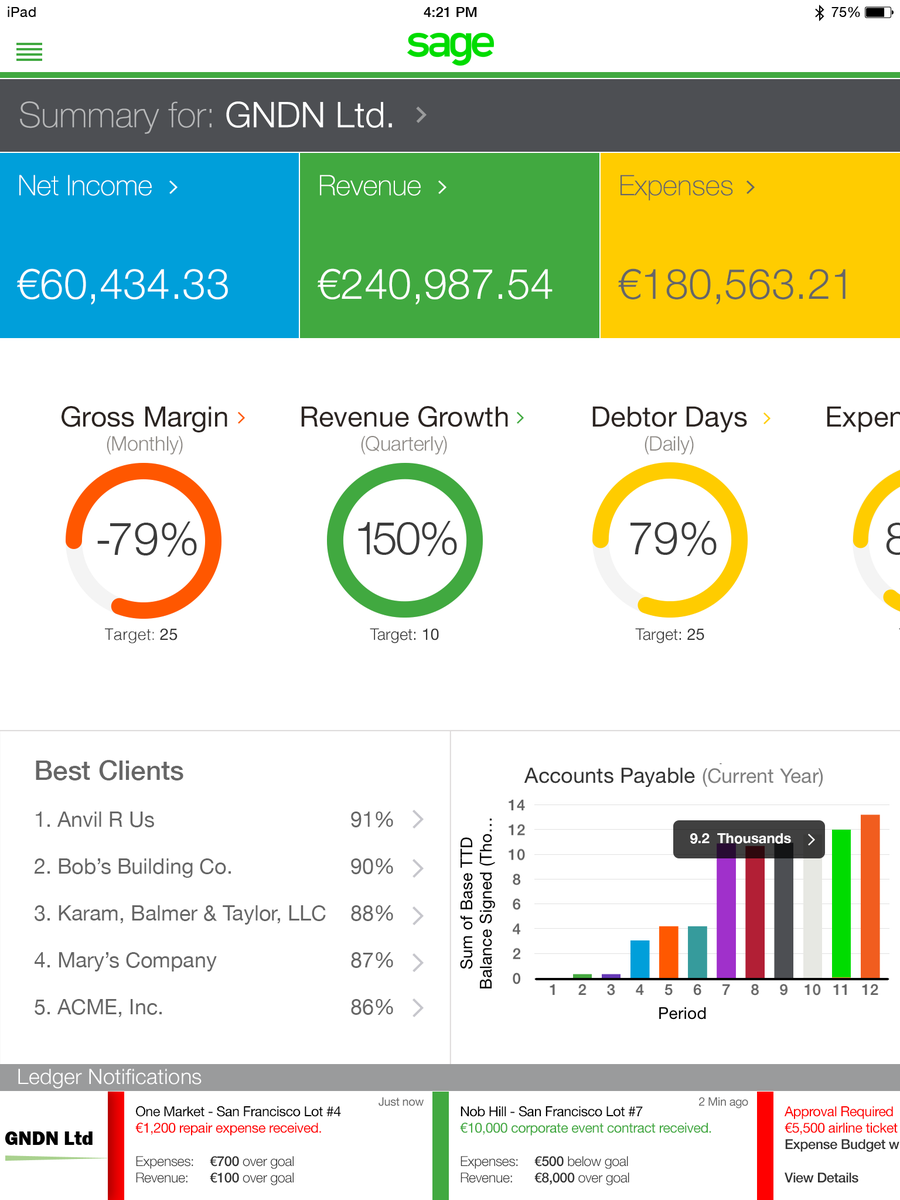Select Mary's Company client name

tap(137, 961)
